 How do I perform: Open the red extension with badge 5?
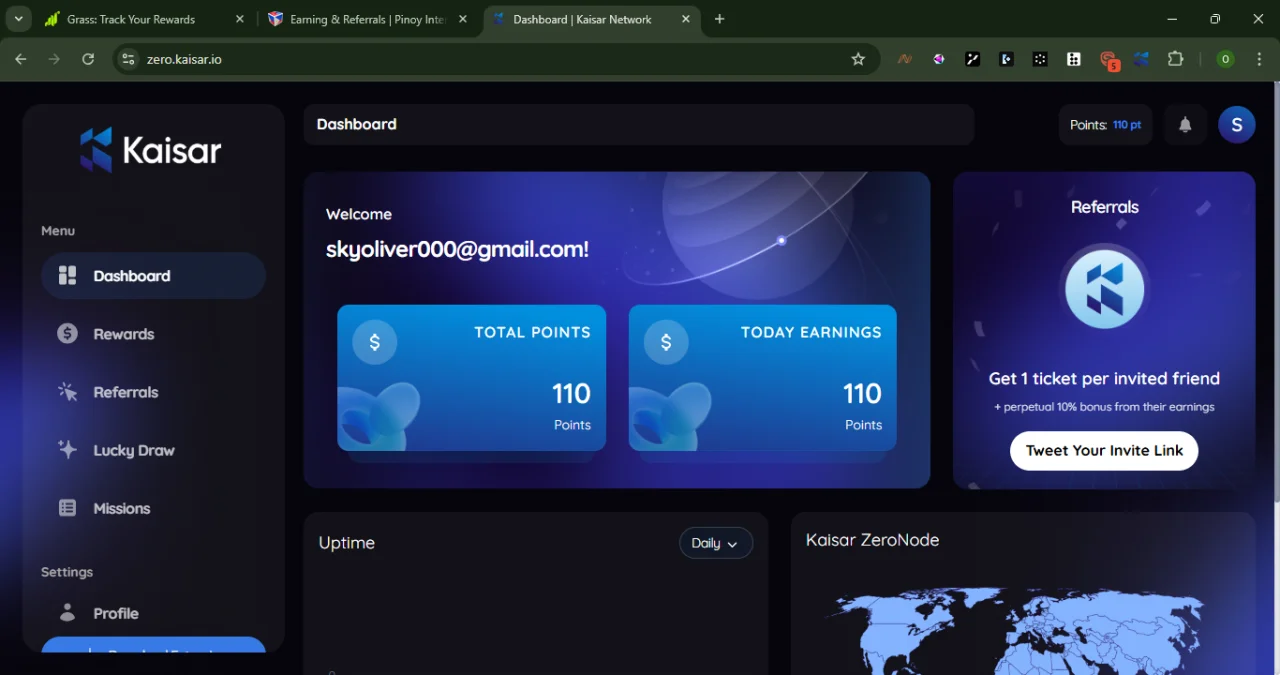(1108, 59)
